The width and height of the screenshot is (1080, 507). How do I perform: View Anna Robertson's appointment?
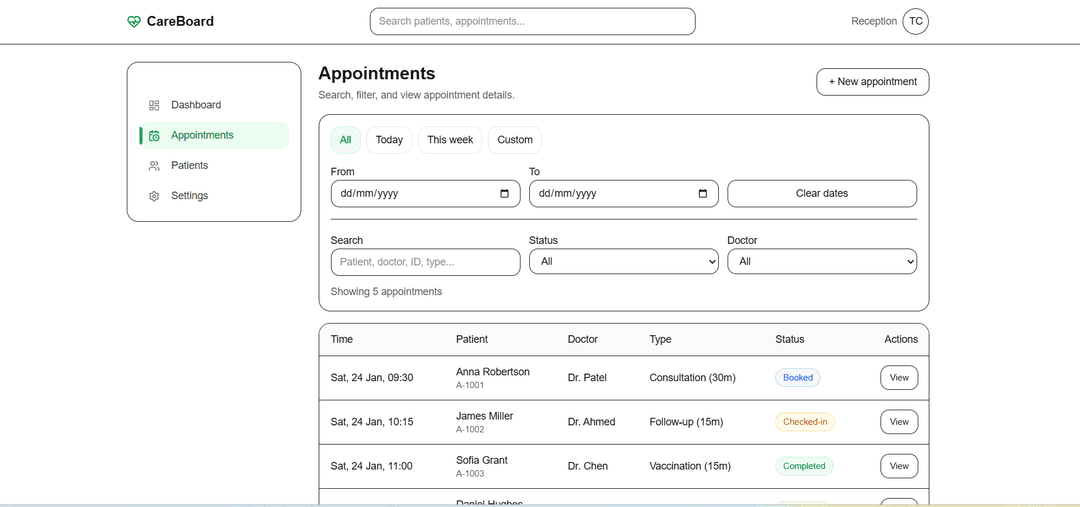898,378
